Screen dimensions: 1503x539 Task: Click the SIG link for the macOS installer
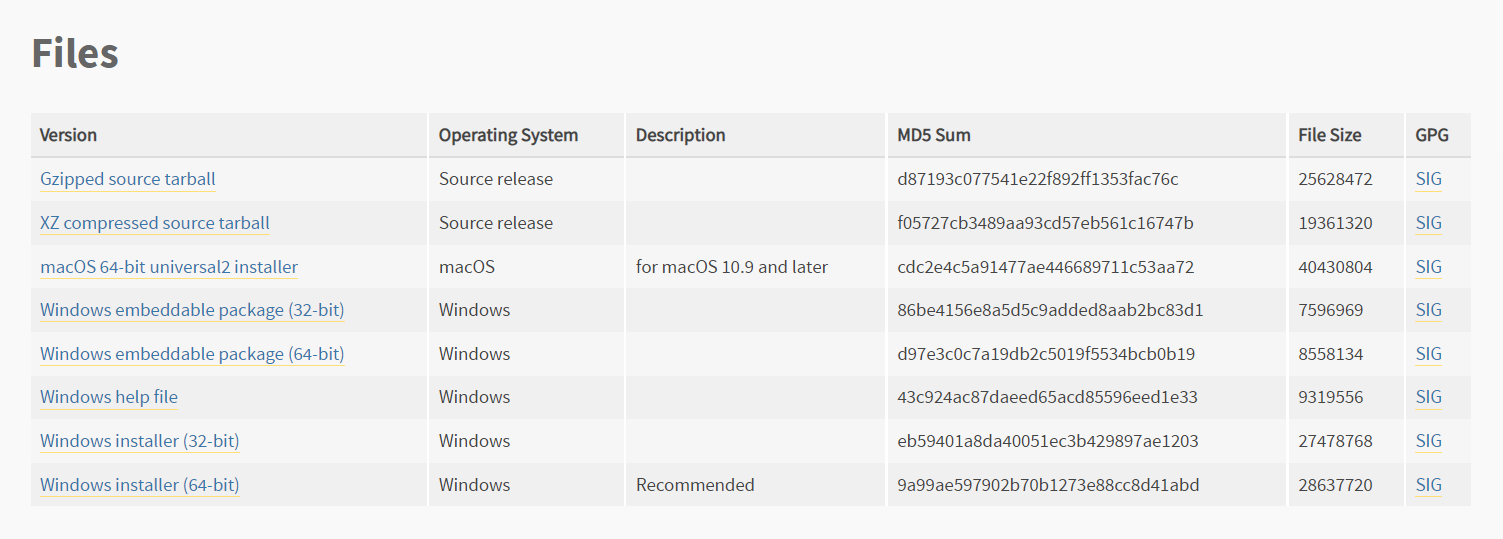(x=1429, y=267)
